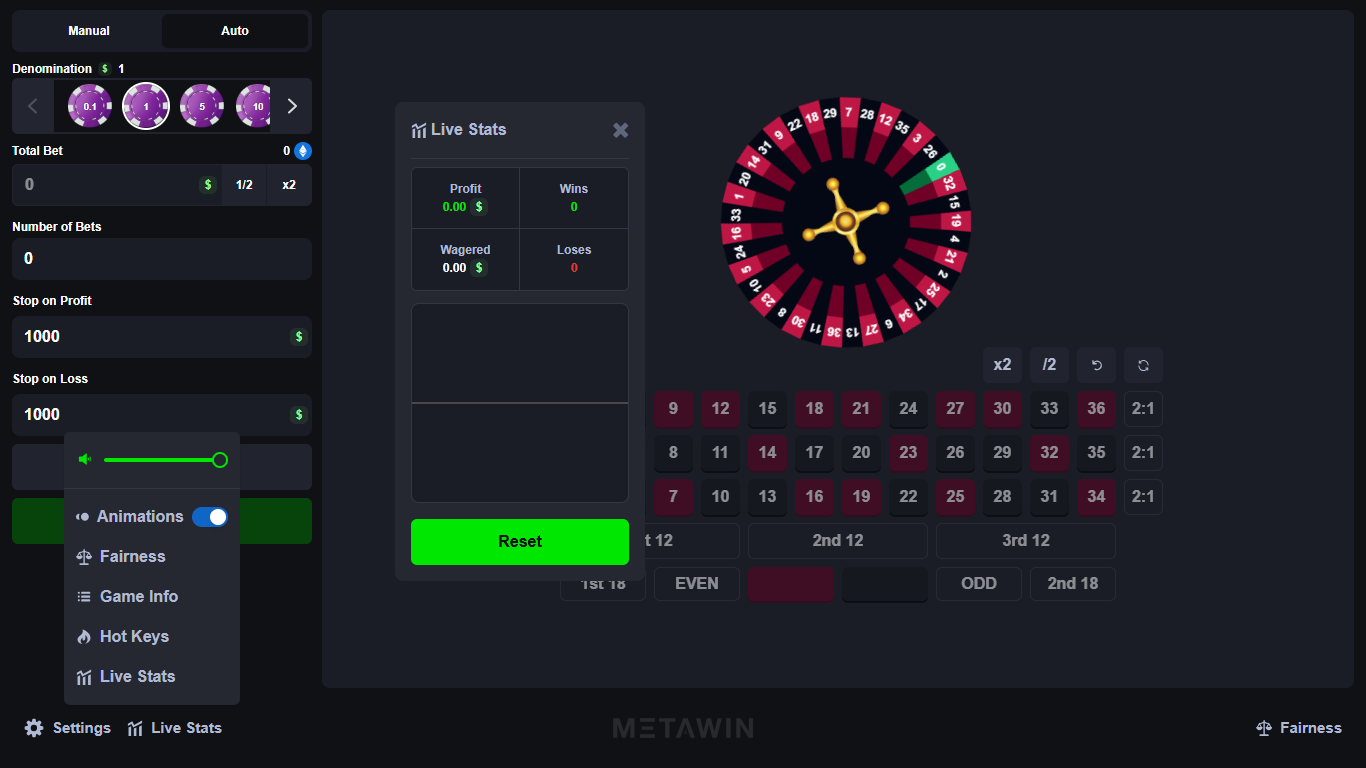Click the dollar icon in Stop on Loss
The image size is (1366, 768).
(x=298, y=415)
